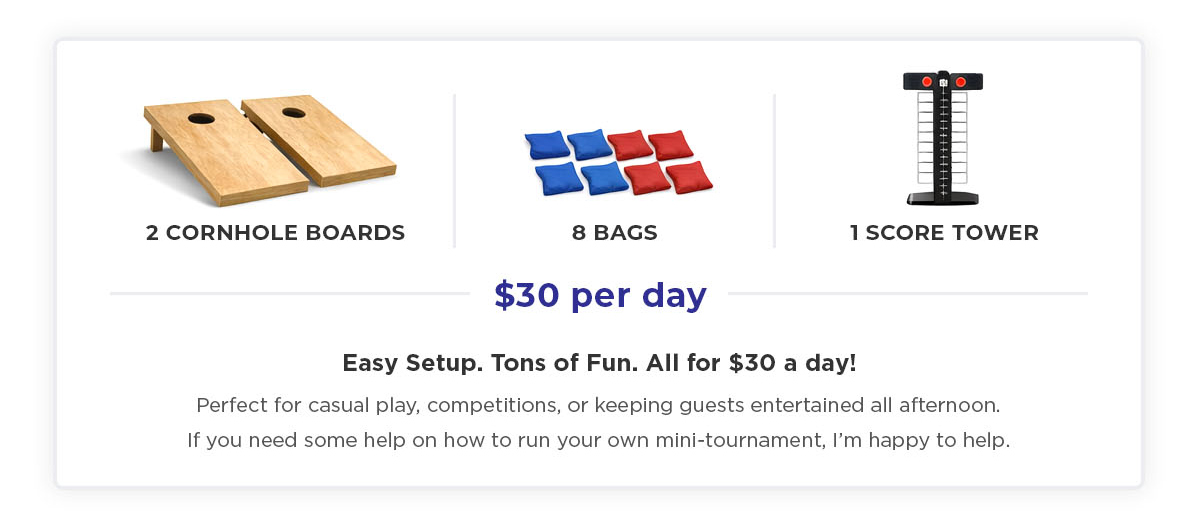The width and height of the screenshot is (1198, 527).
Task: Click the hole in the left cornhole board
Action: pos(201,118)
